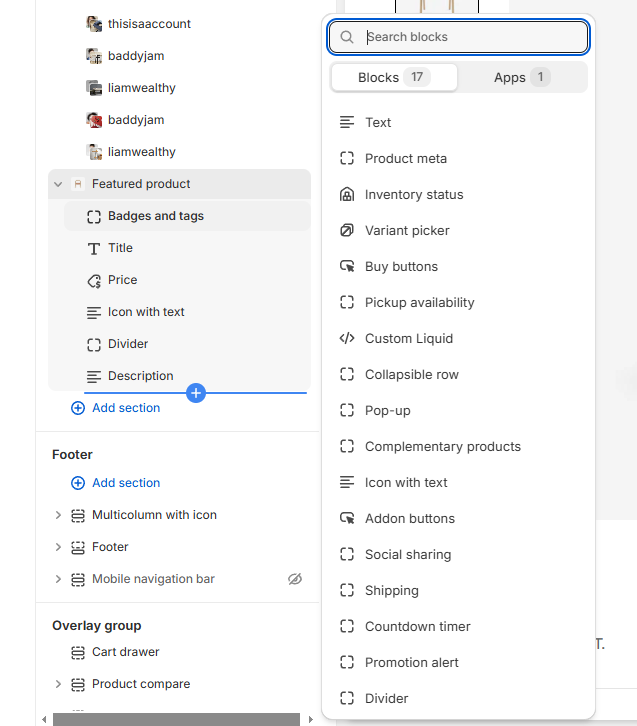The width and height of the screenshot is (637, 726).
Task: Click the Inventory status icon
Action: (x=347, y=194)
